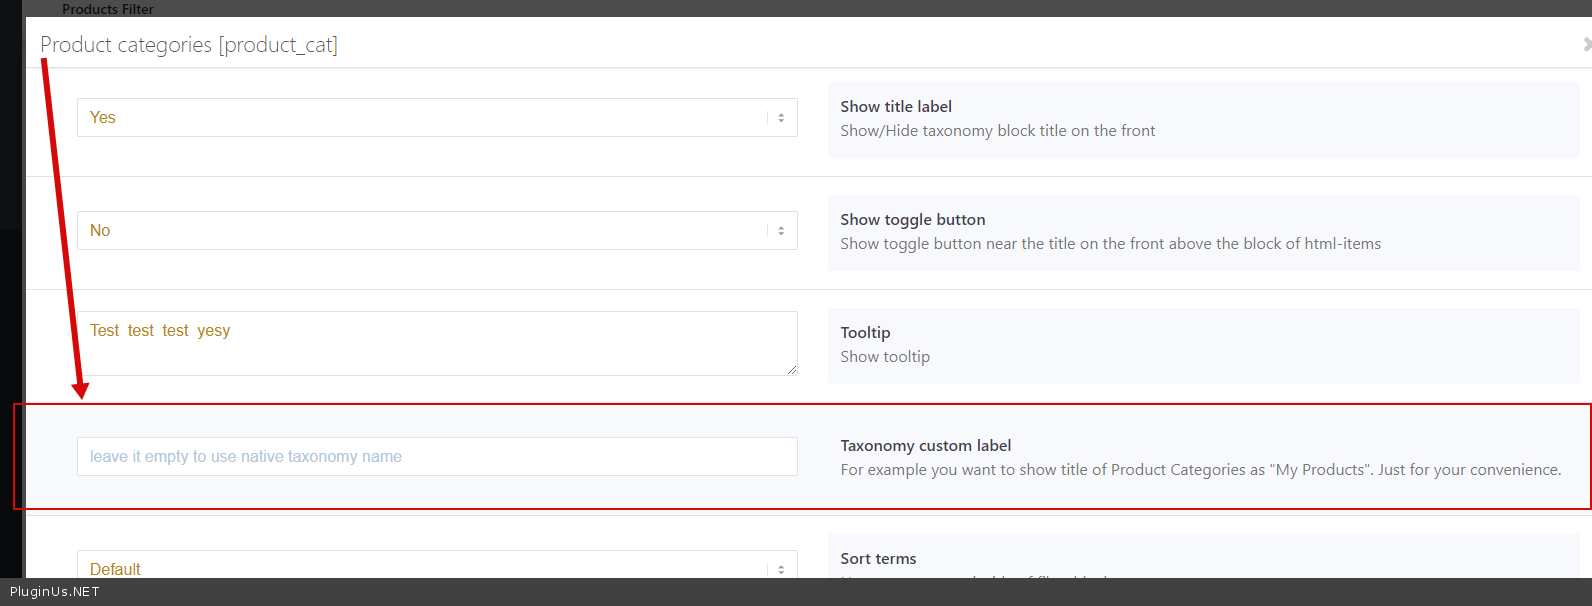This screenshot has height=606, width=1592.
Task: Click the Taxonomy custom label input field
Action: pos(437,457)
